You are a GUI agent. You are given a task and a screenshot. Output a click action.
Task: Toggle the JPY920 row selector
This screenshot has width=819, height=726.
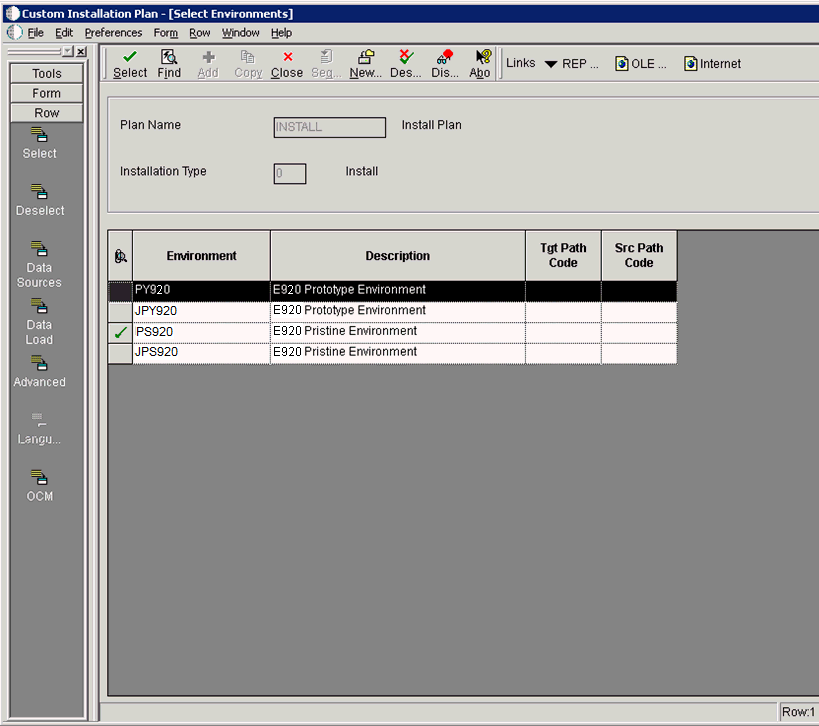[120, 312]
